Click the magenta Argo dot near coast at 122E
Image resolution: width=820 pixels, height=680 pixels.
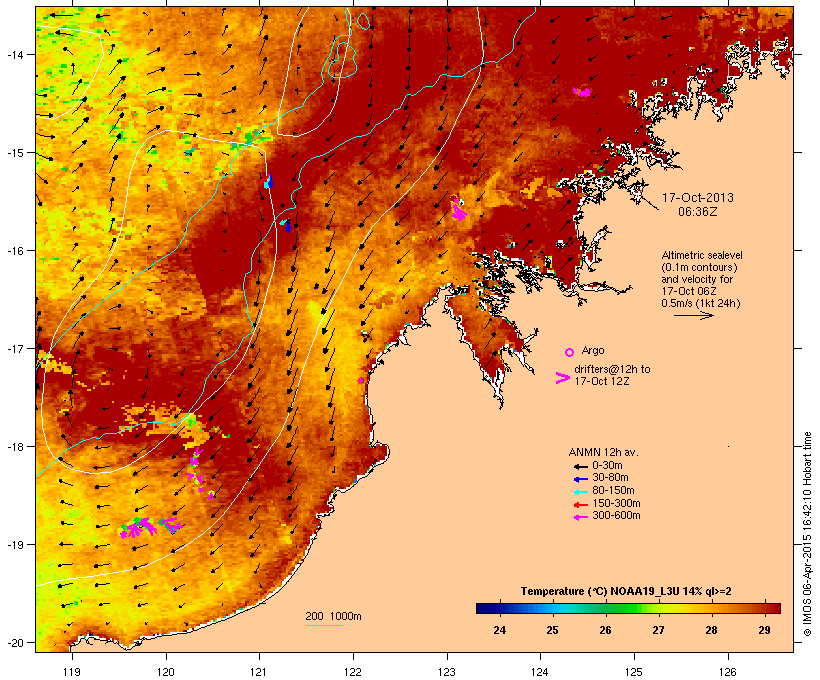click(x=361, y=380)
